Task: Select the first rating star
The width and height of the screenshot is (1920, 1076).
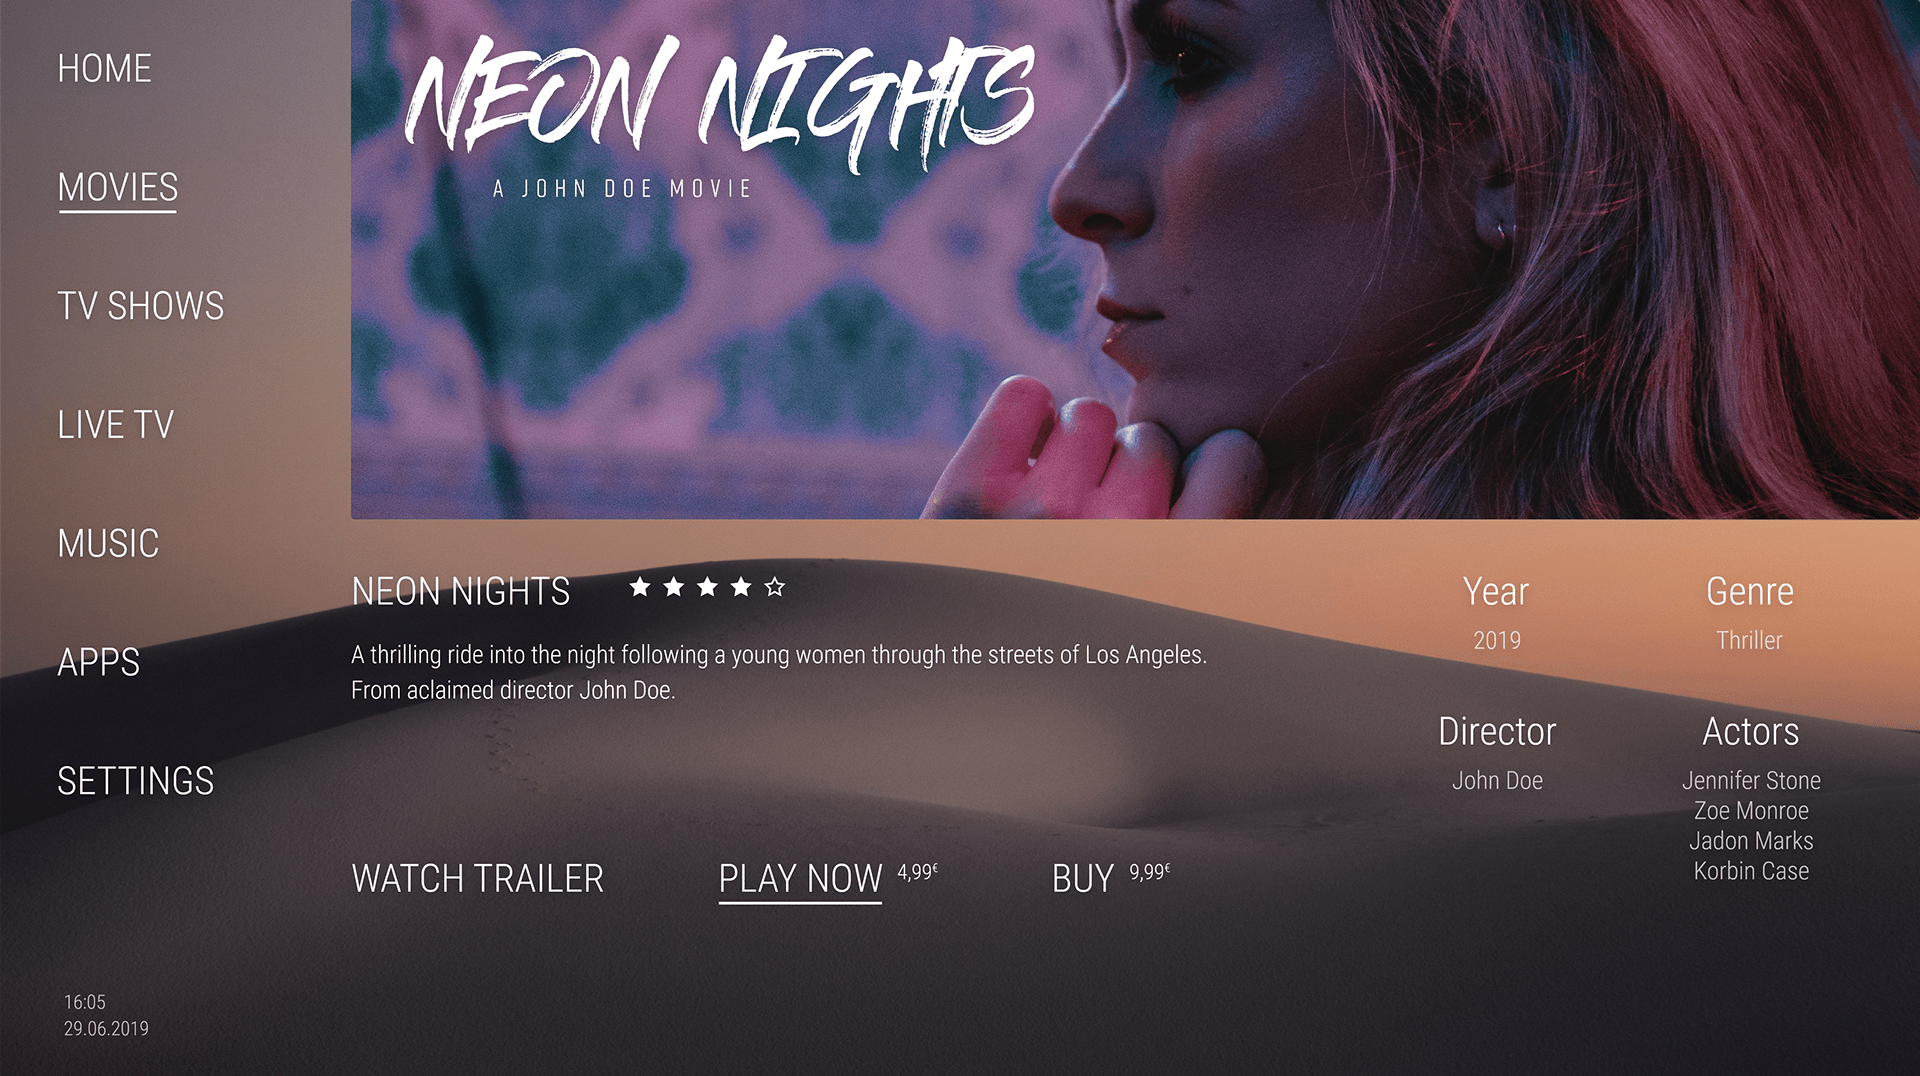Action: (640, 587)
